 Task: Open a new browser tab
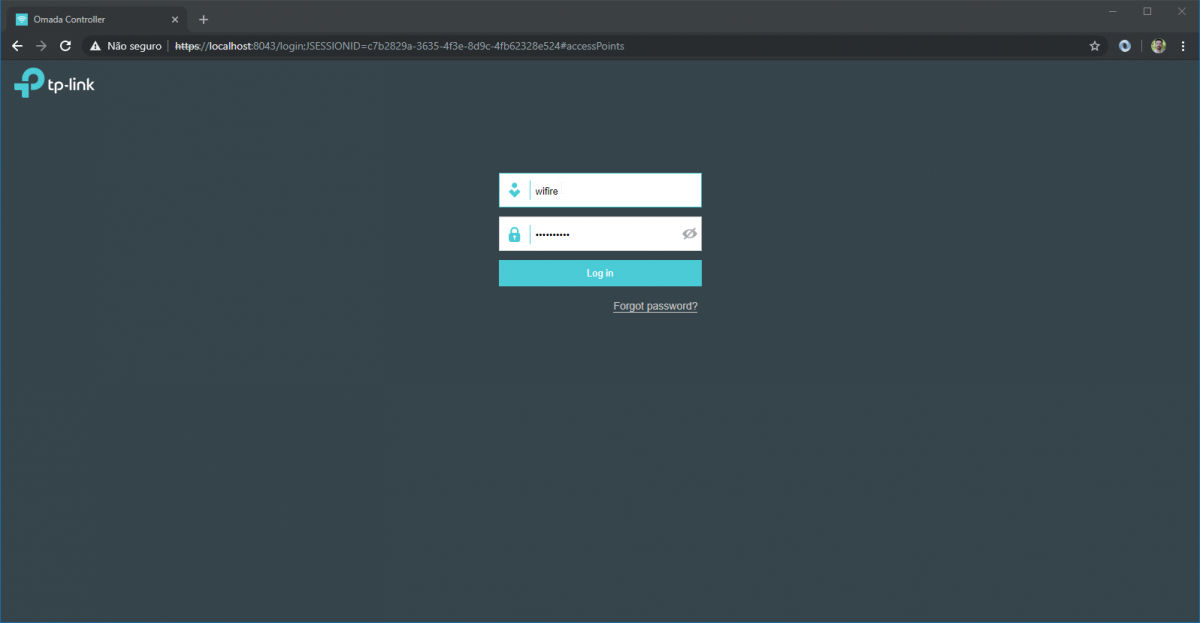click(x=204, y=18)
